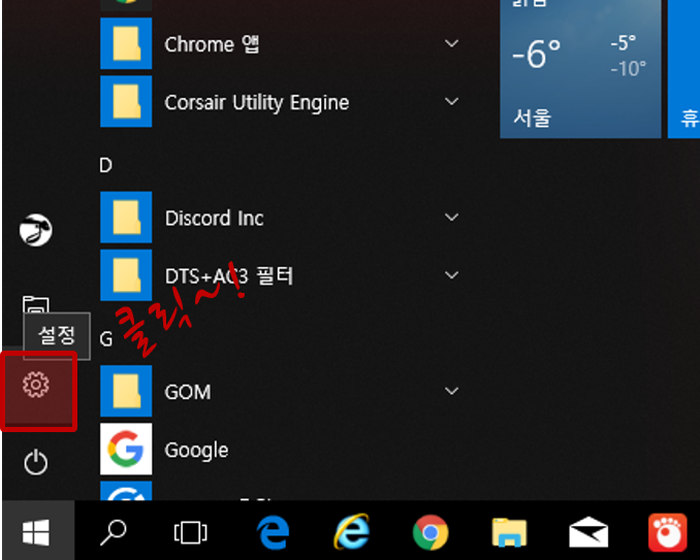Image resolution: width=700 pixels, height=560 pixels.
Task: Click the Chrome 앱 folder icon
Action: [x=126, y=43]
